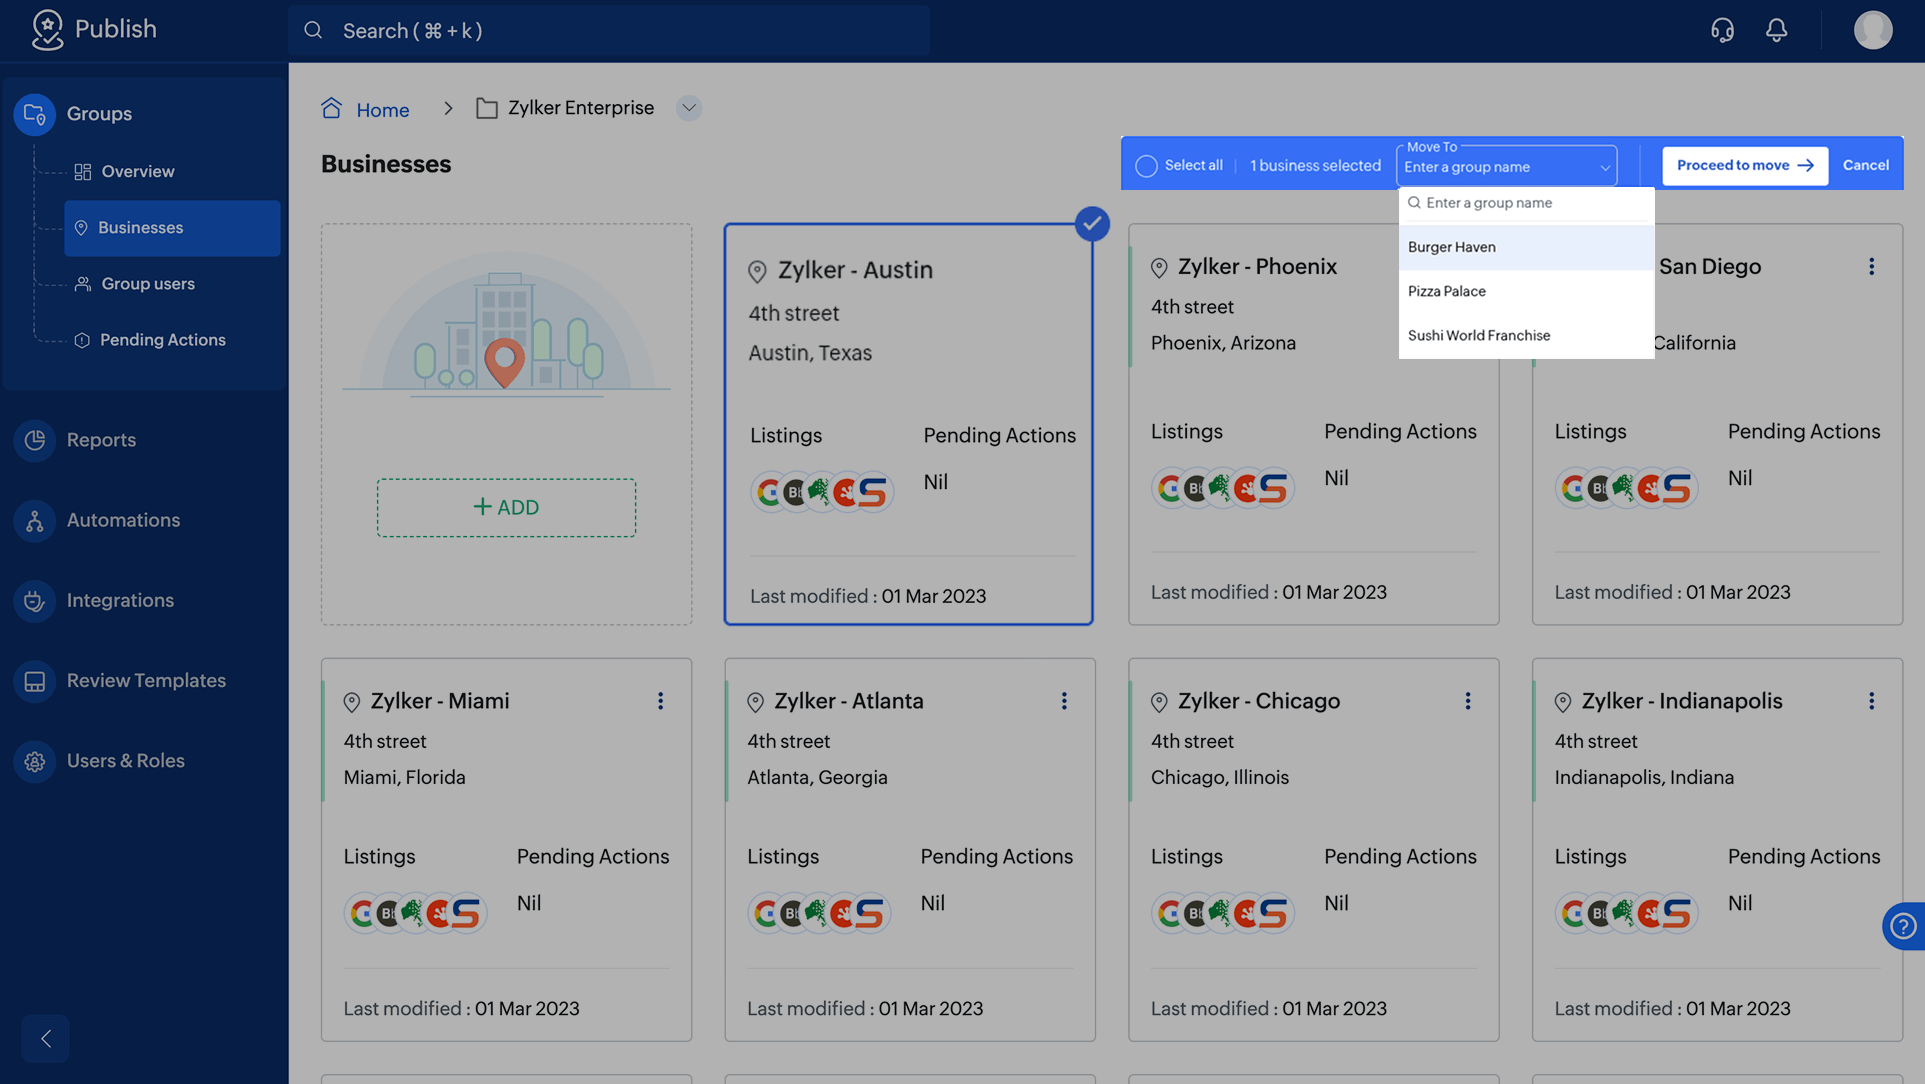
Task: Choose Burger Haven from the group list
Action: tap(1452, 247)
